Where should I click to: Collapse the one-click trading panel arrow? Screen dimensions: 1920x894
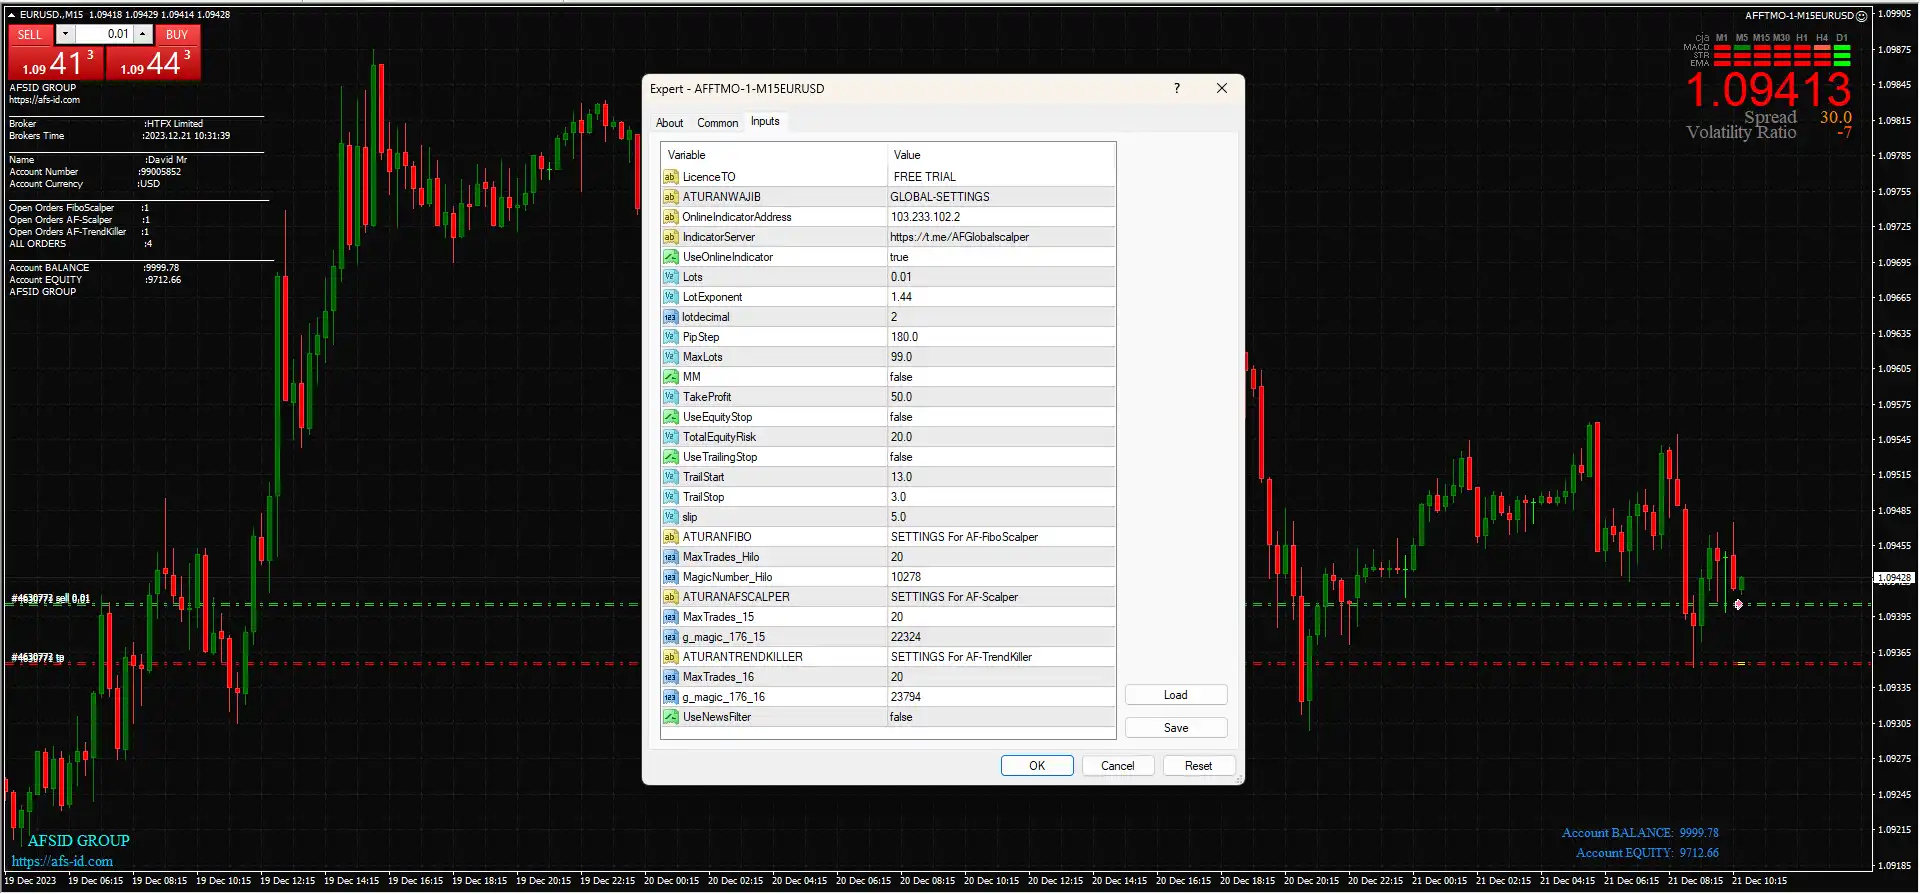[12, 15]
